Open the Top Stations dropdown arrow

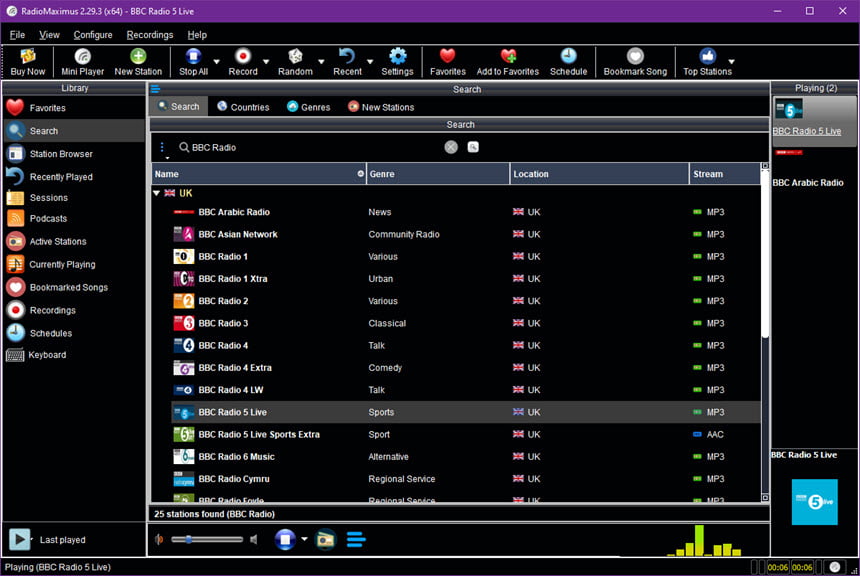[x=731, y=62]
